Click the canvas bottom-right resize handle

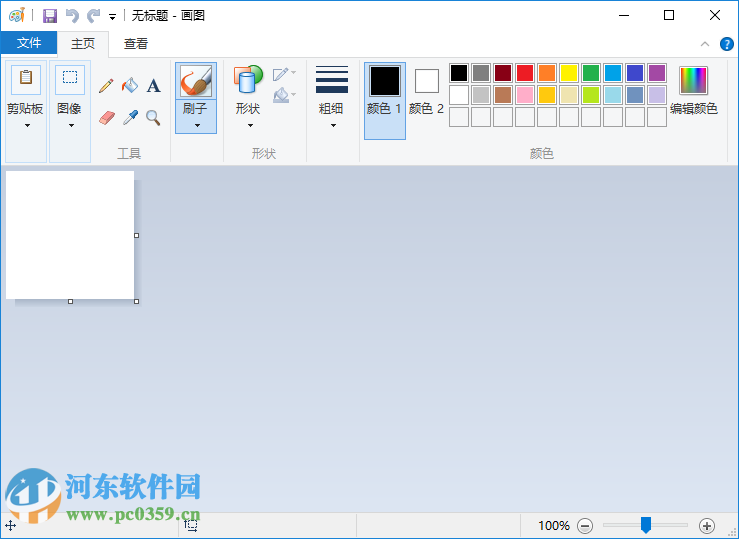coord(137,302)
